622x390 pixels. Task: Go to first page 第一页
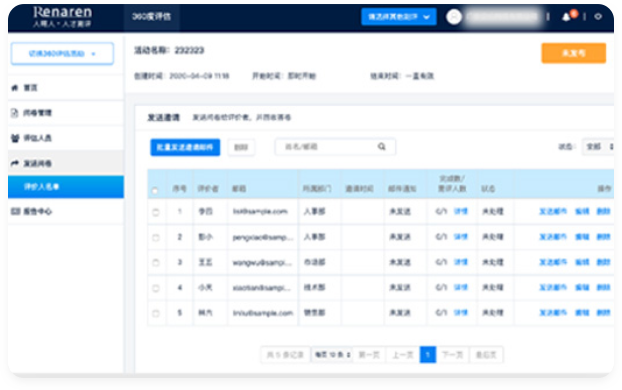coord(369,355)
